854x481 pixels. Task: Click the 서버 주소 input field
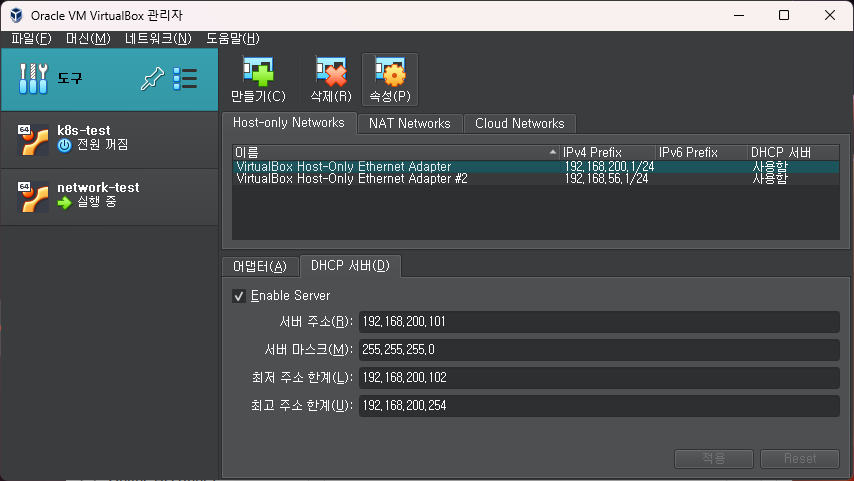[599, 321]
